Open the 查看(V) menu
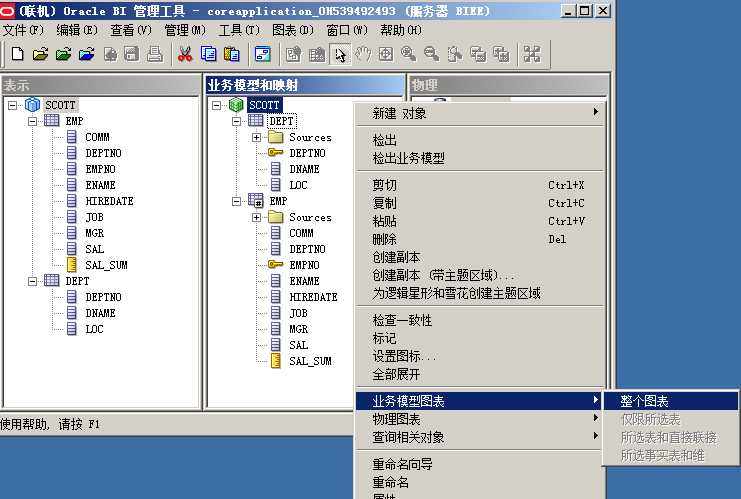This screenshot has height=499, width=741. pos(131,30)
